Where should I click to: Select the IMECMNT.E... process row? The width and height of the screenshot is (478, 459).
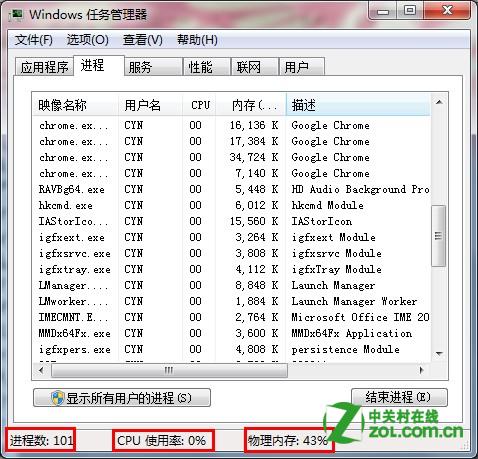coord(231,317)
